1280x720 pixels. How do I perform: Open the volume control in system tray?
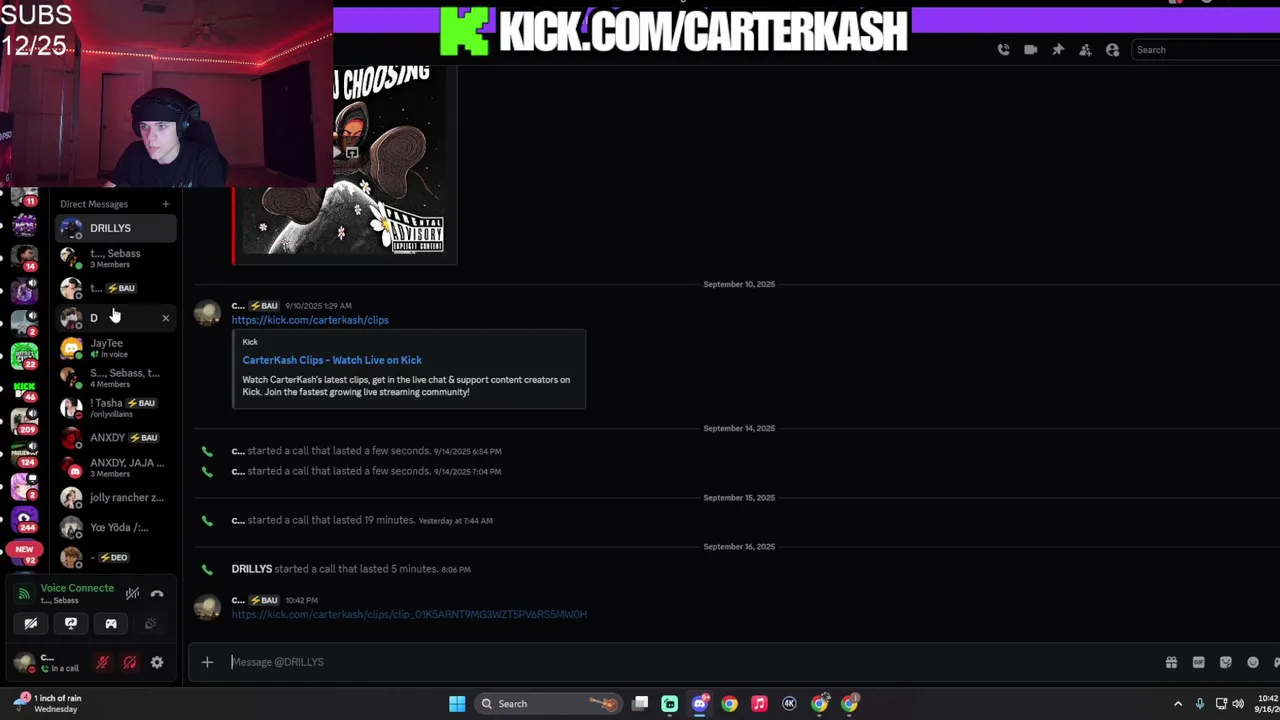coord(1238,704)
